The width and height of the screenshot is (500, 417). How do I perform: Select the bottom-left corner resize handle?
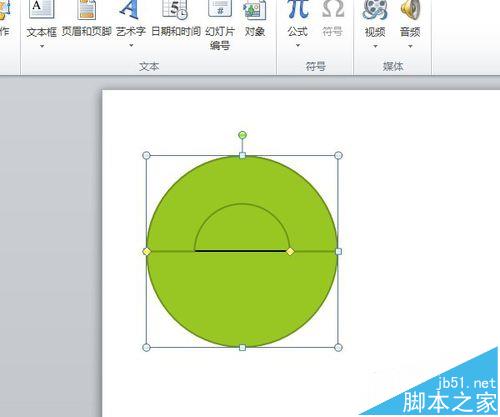[146, 348]
